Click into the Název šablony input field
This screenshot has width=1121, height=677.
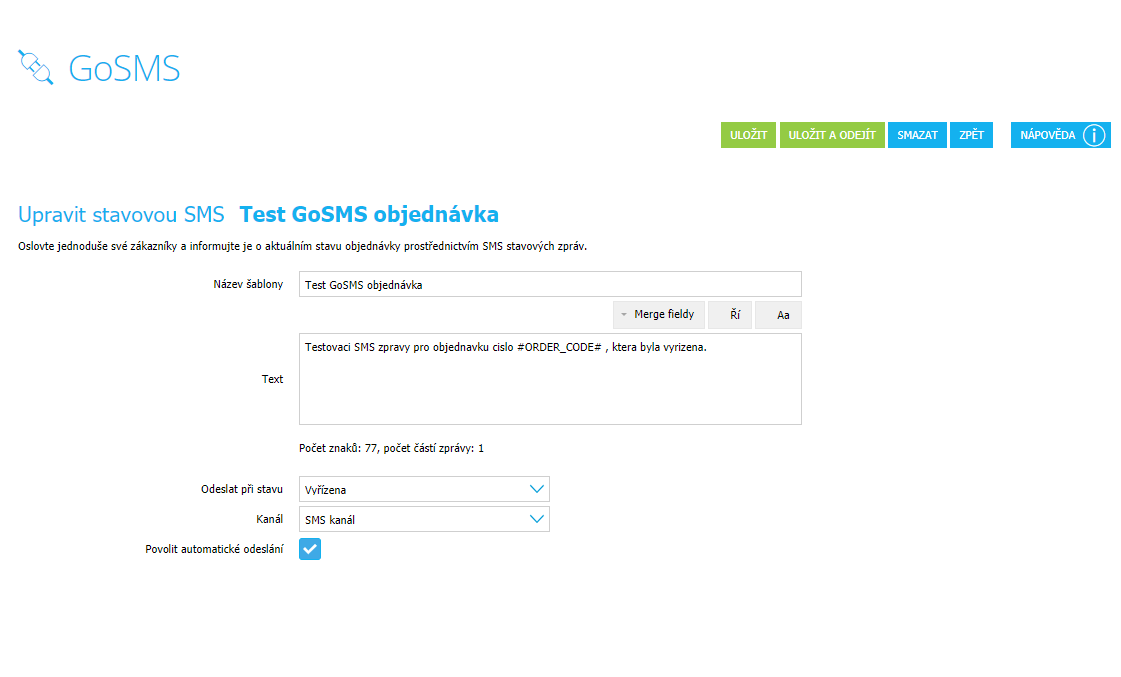point(550,285)
